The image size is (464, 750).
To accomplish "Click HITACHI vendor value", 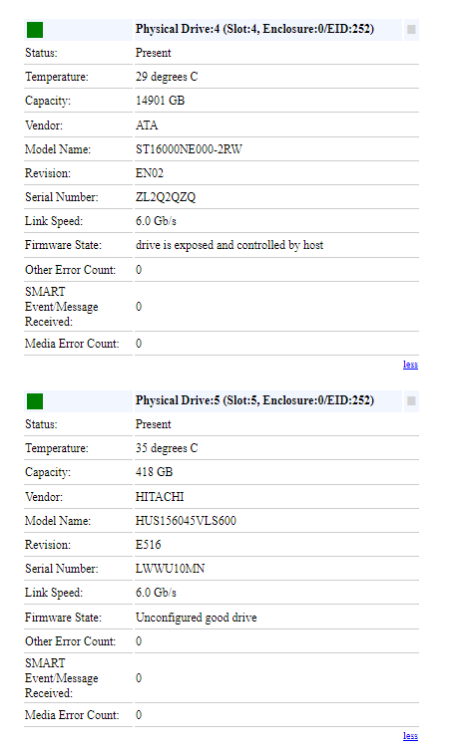I will [x=159, y=497].
